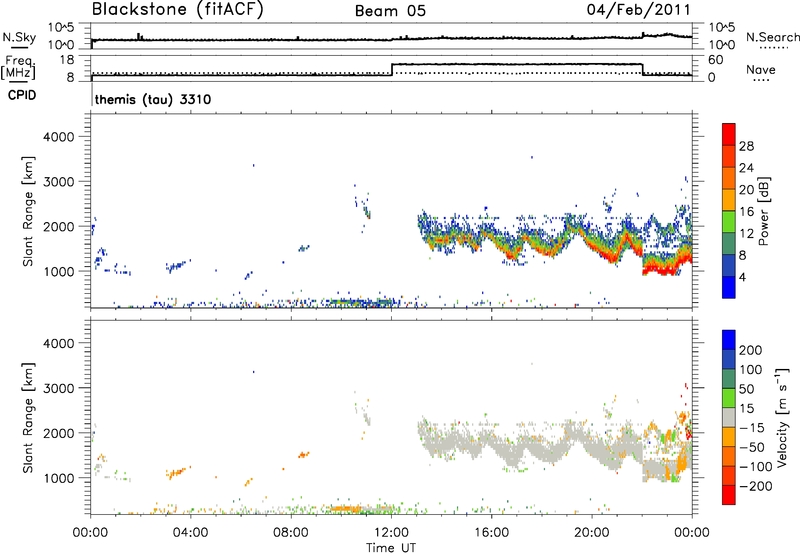Click the 'Nave' legend label

760,69
